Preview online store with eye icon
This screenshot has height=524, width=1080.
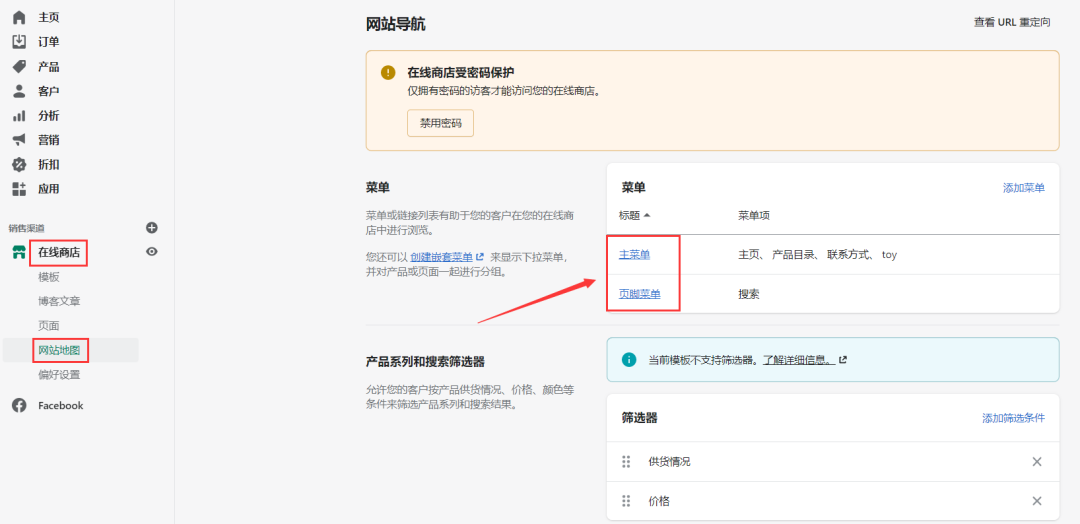tap(152, 252)
